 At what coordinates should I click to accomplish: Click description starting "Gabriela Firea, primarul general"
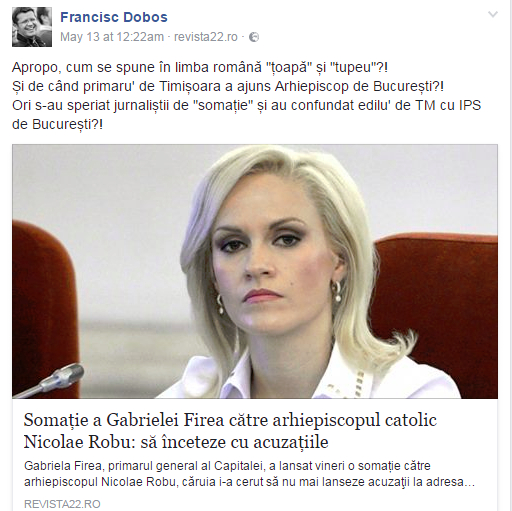227,466
